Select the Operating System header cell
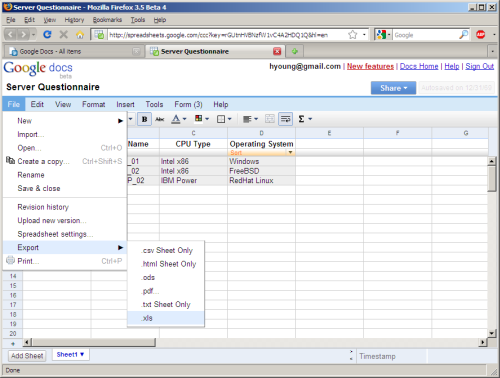The height and width of the screenshot is (378, 500). (261, 144)
